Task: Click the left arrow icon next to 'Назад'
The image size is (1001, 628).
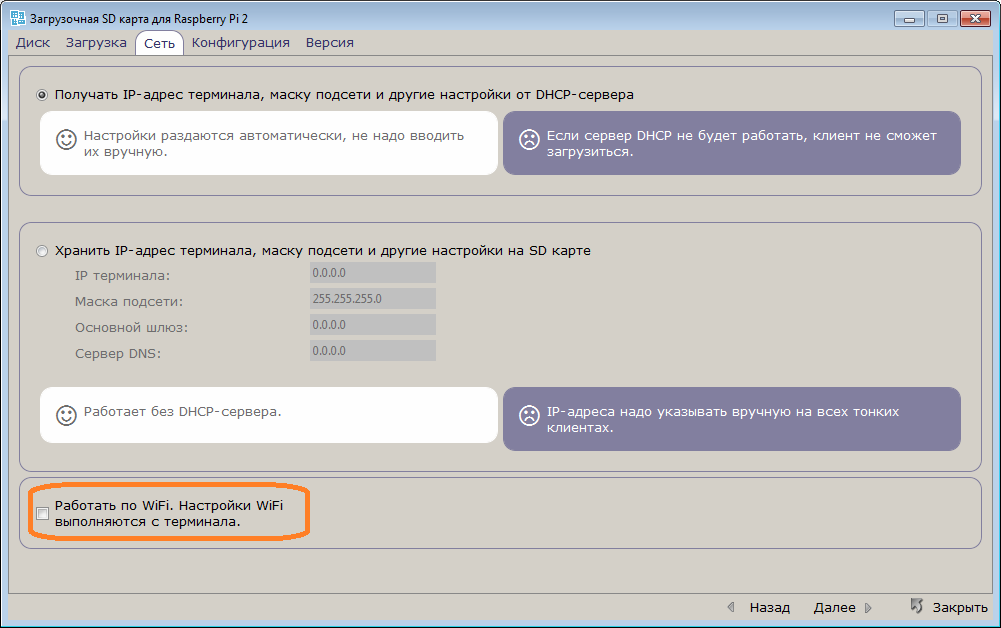Action: tap(731, 607)
